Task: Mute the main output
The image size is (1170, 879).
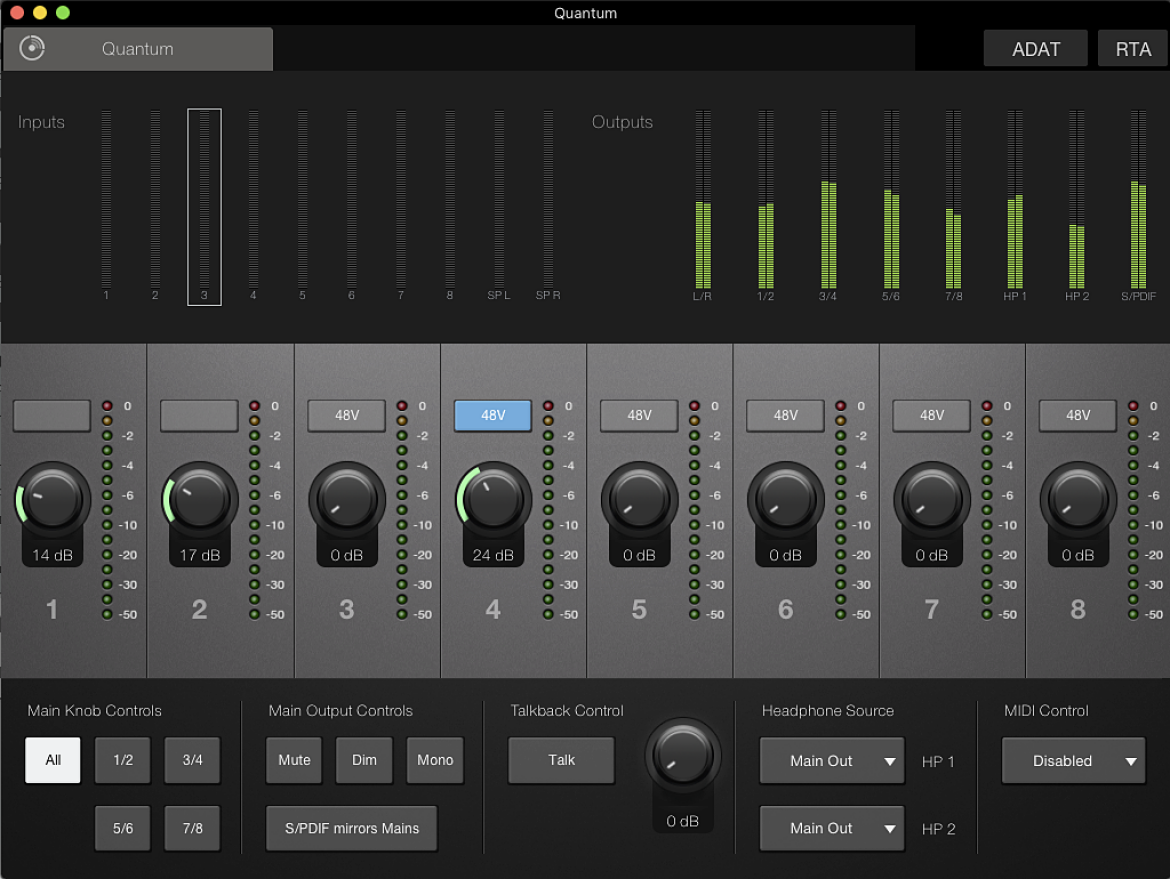Action: [x=294, y=760]
